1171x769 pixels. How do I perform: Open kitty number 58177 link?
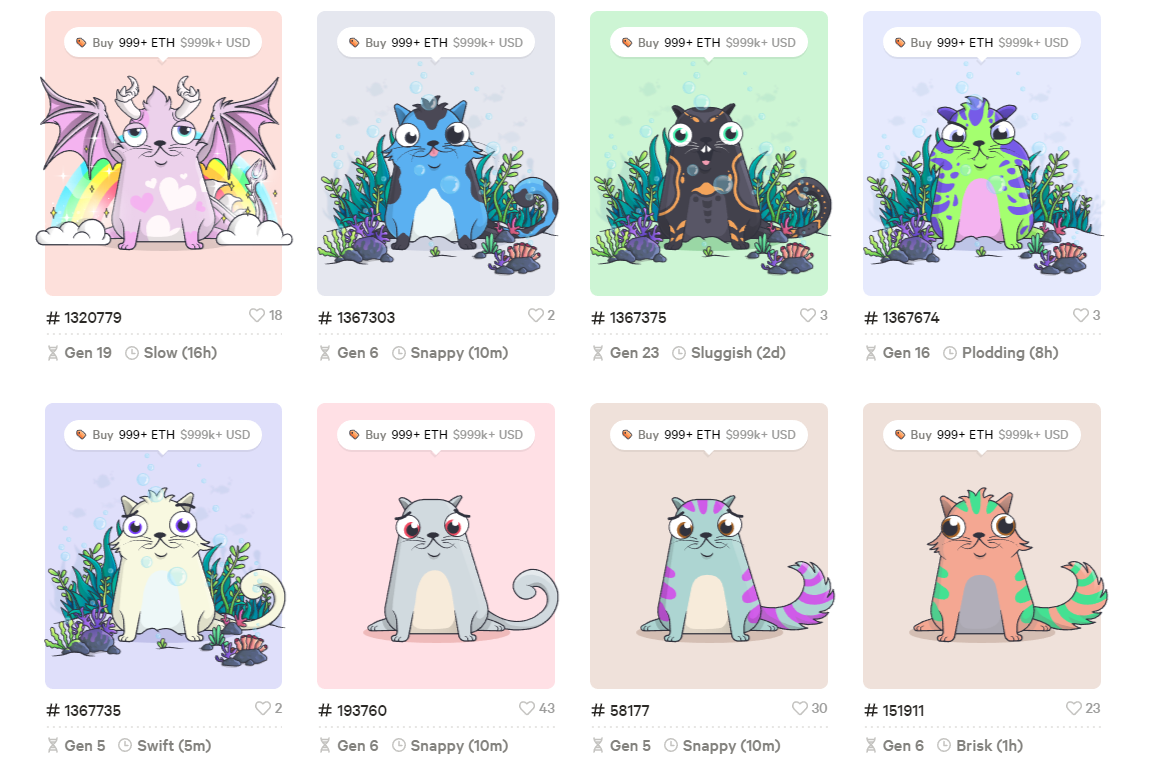621,710
